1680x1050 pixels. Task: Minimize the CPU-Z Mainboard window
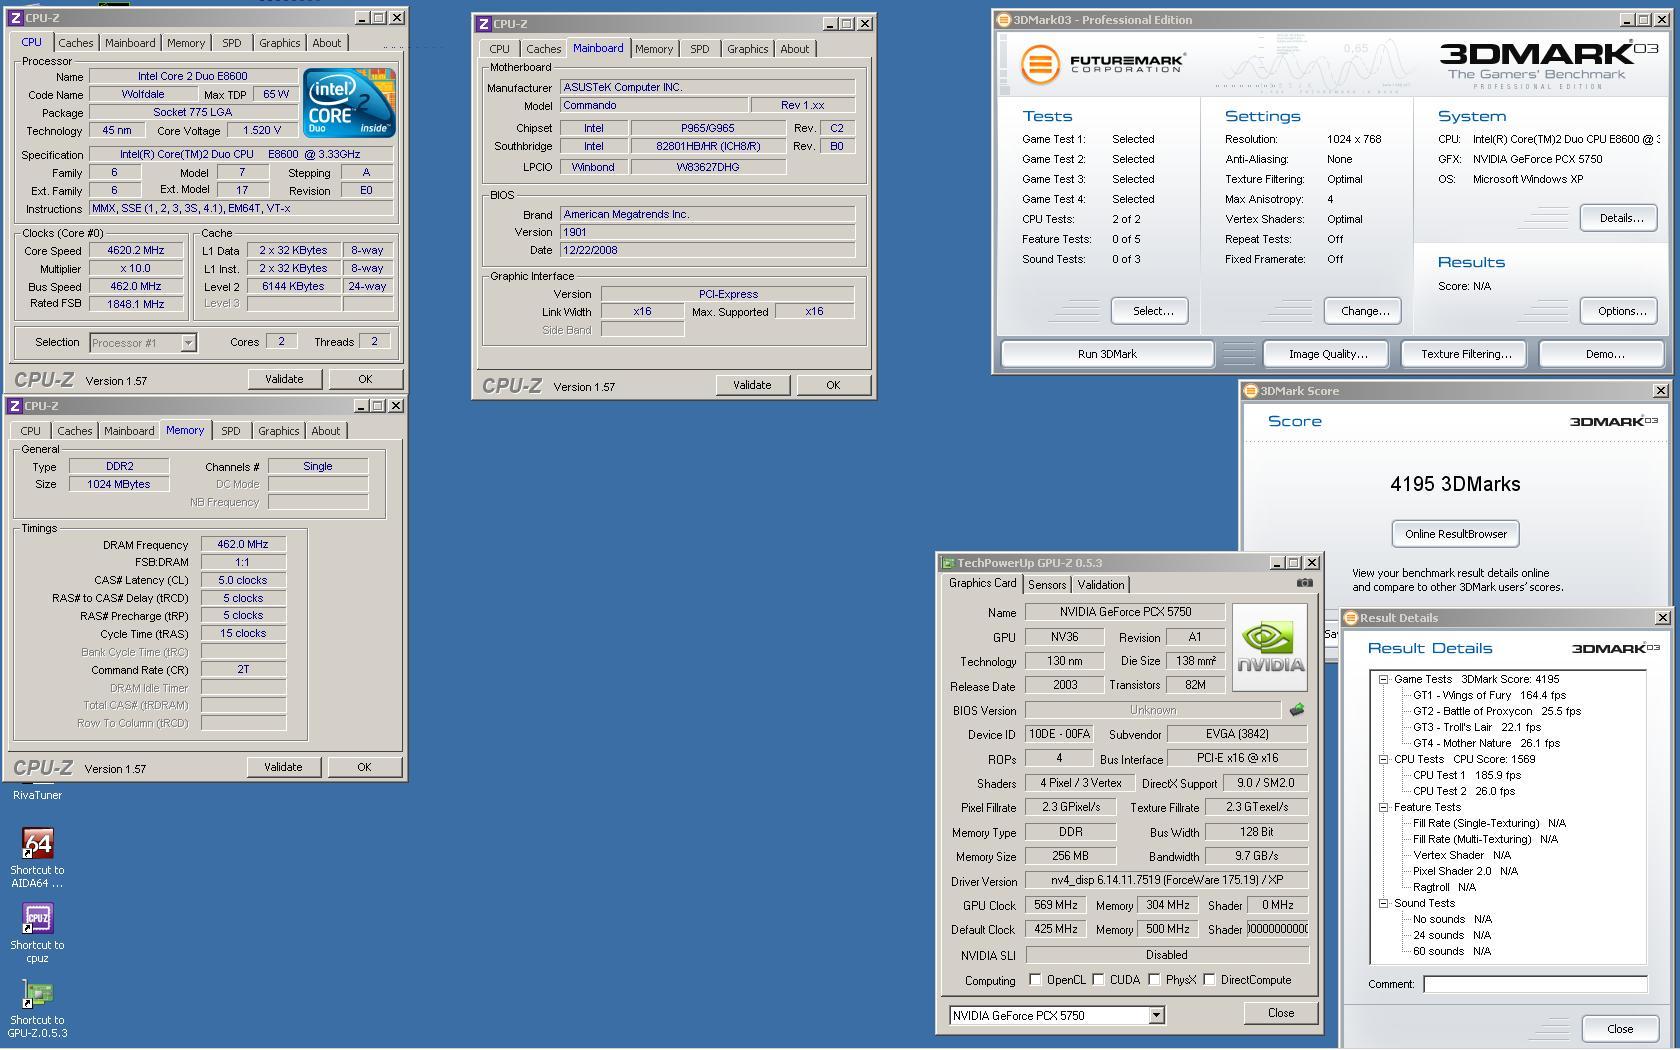tap(830, 24)
